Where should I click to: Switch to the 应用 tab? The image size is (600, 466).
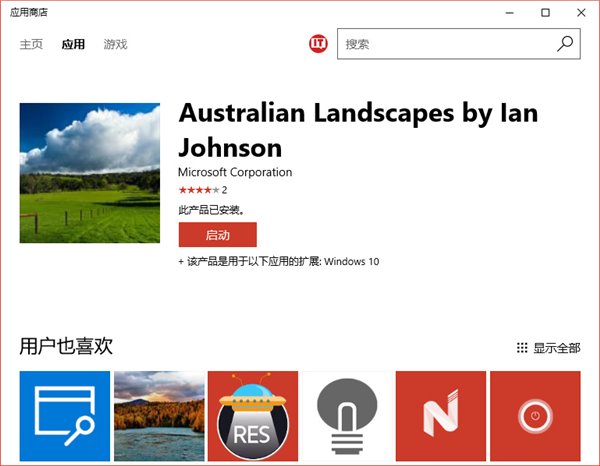(x=73, y=44)
